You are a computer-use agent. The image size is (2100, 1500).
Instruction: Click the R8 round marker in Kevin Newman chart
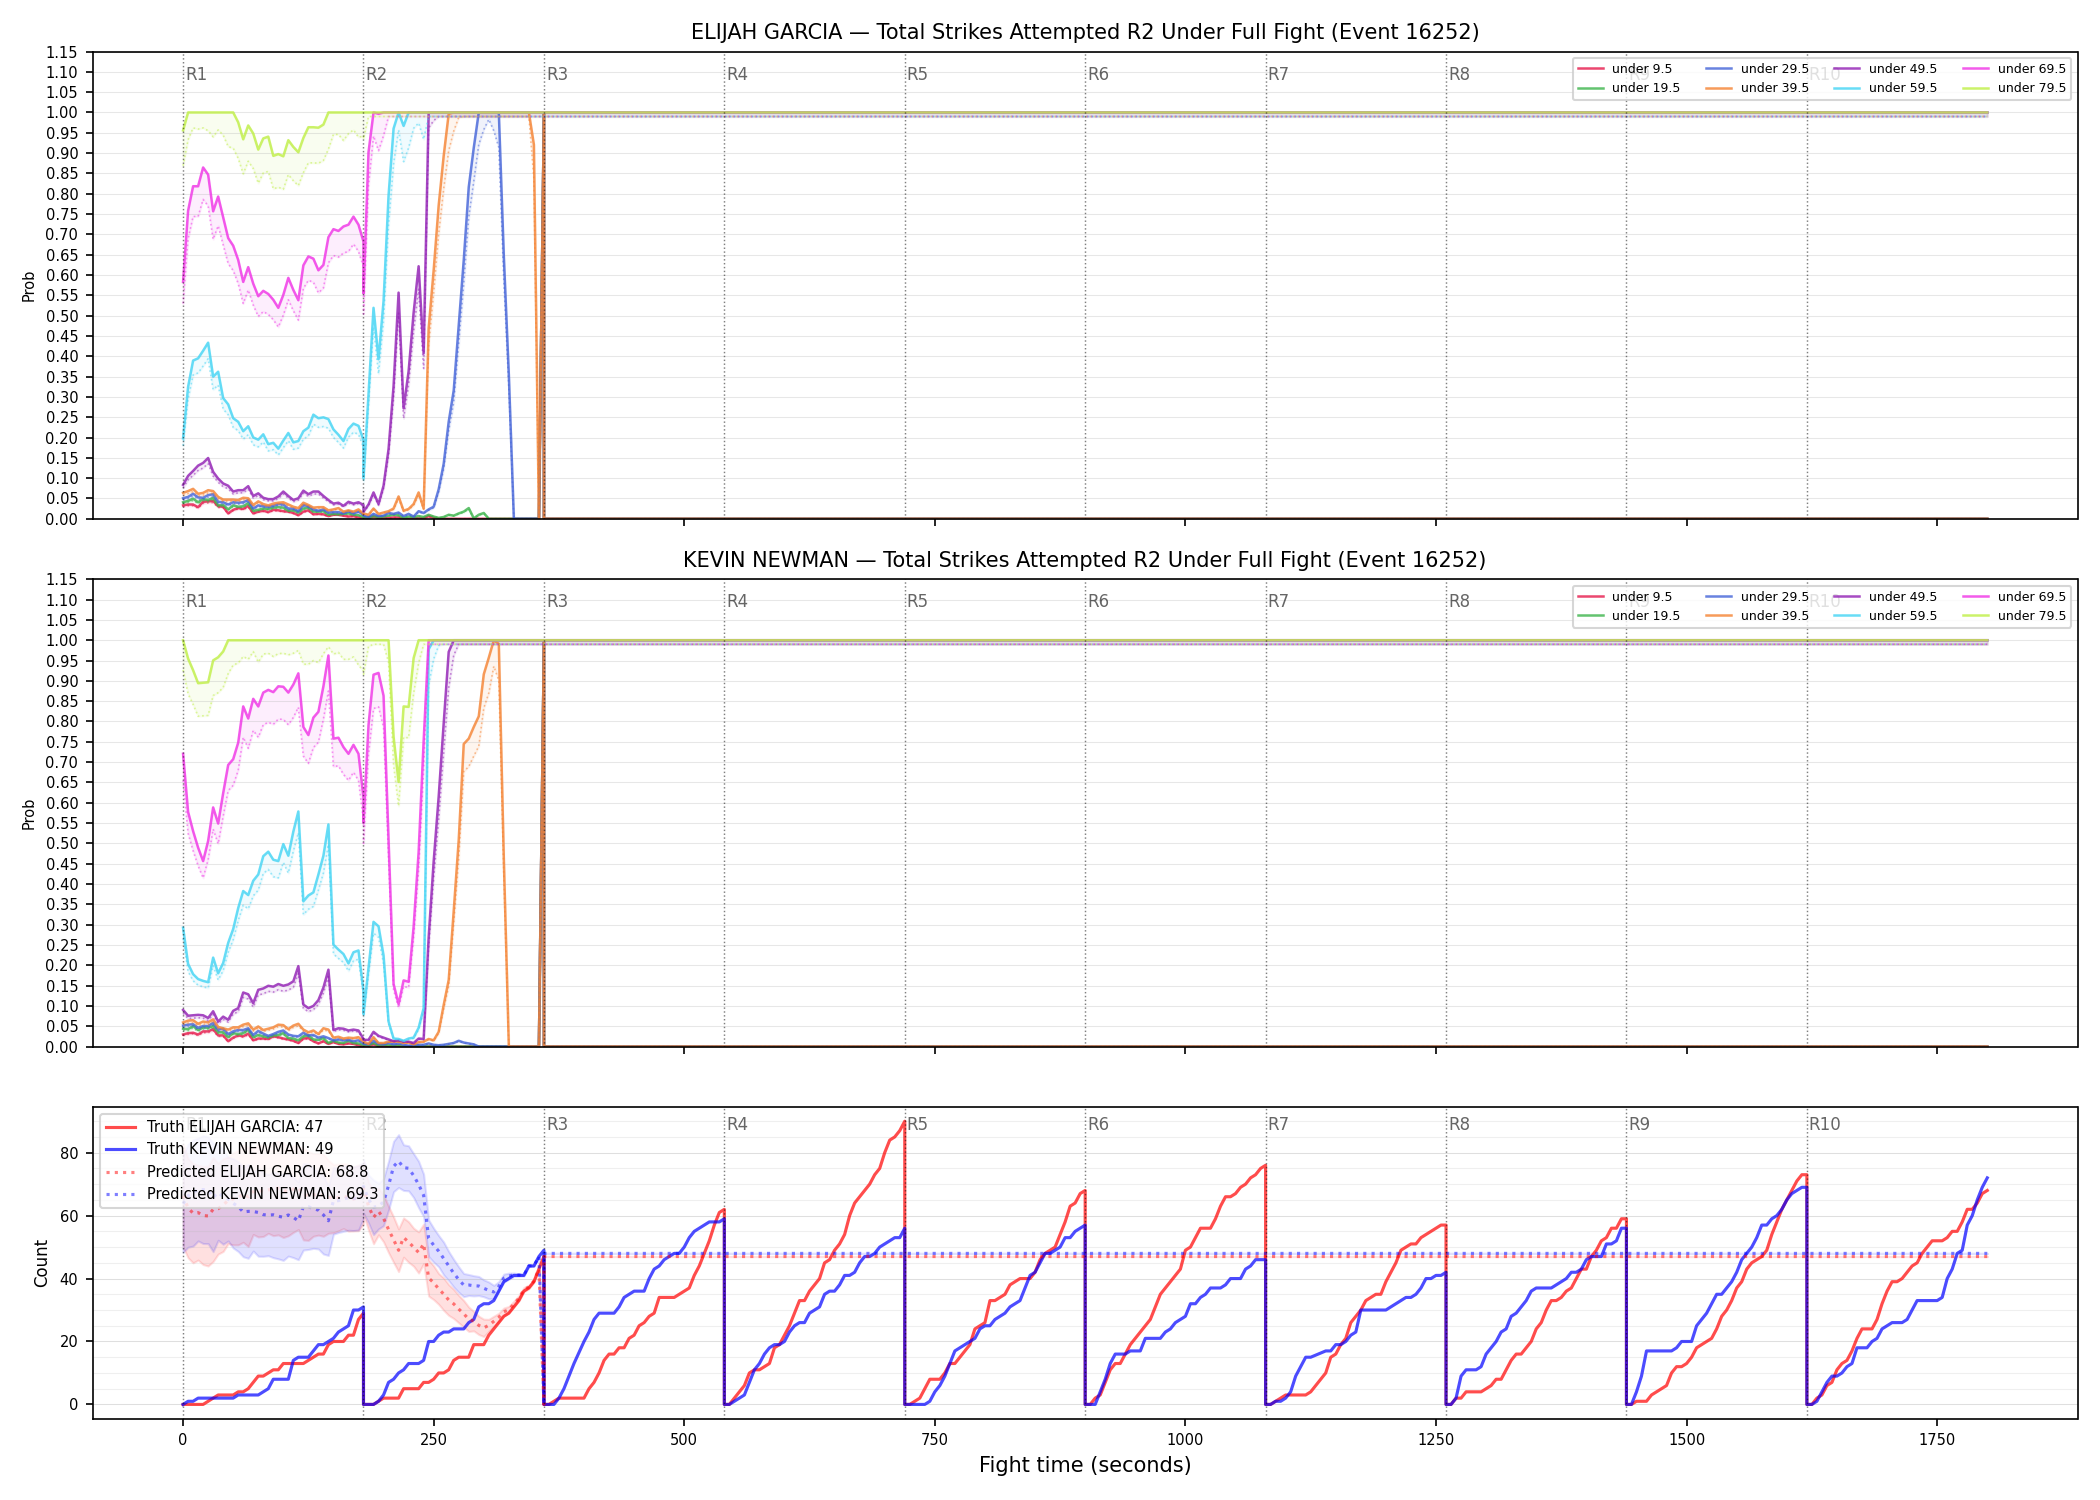pos(1459,601)
